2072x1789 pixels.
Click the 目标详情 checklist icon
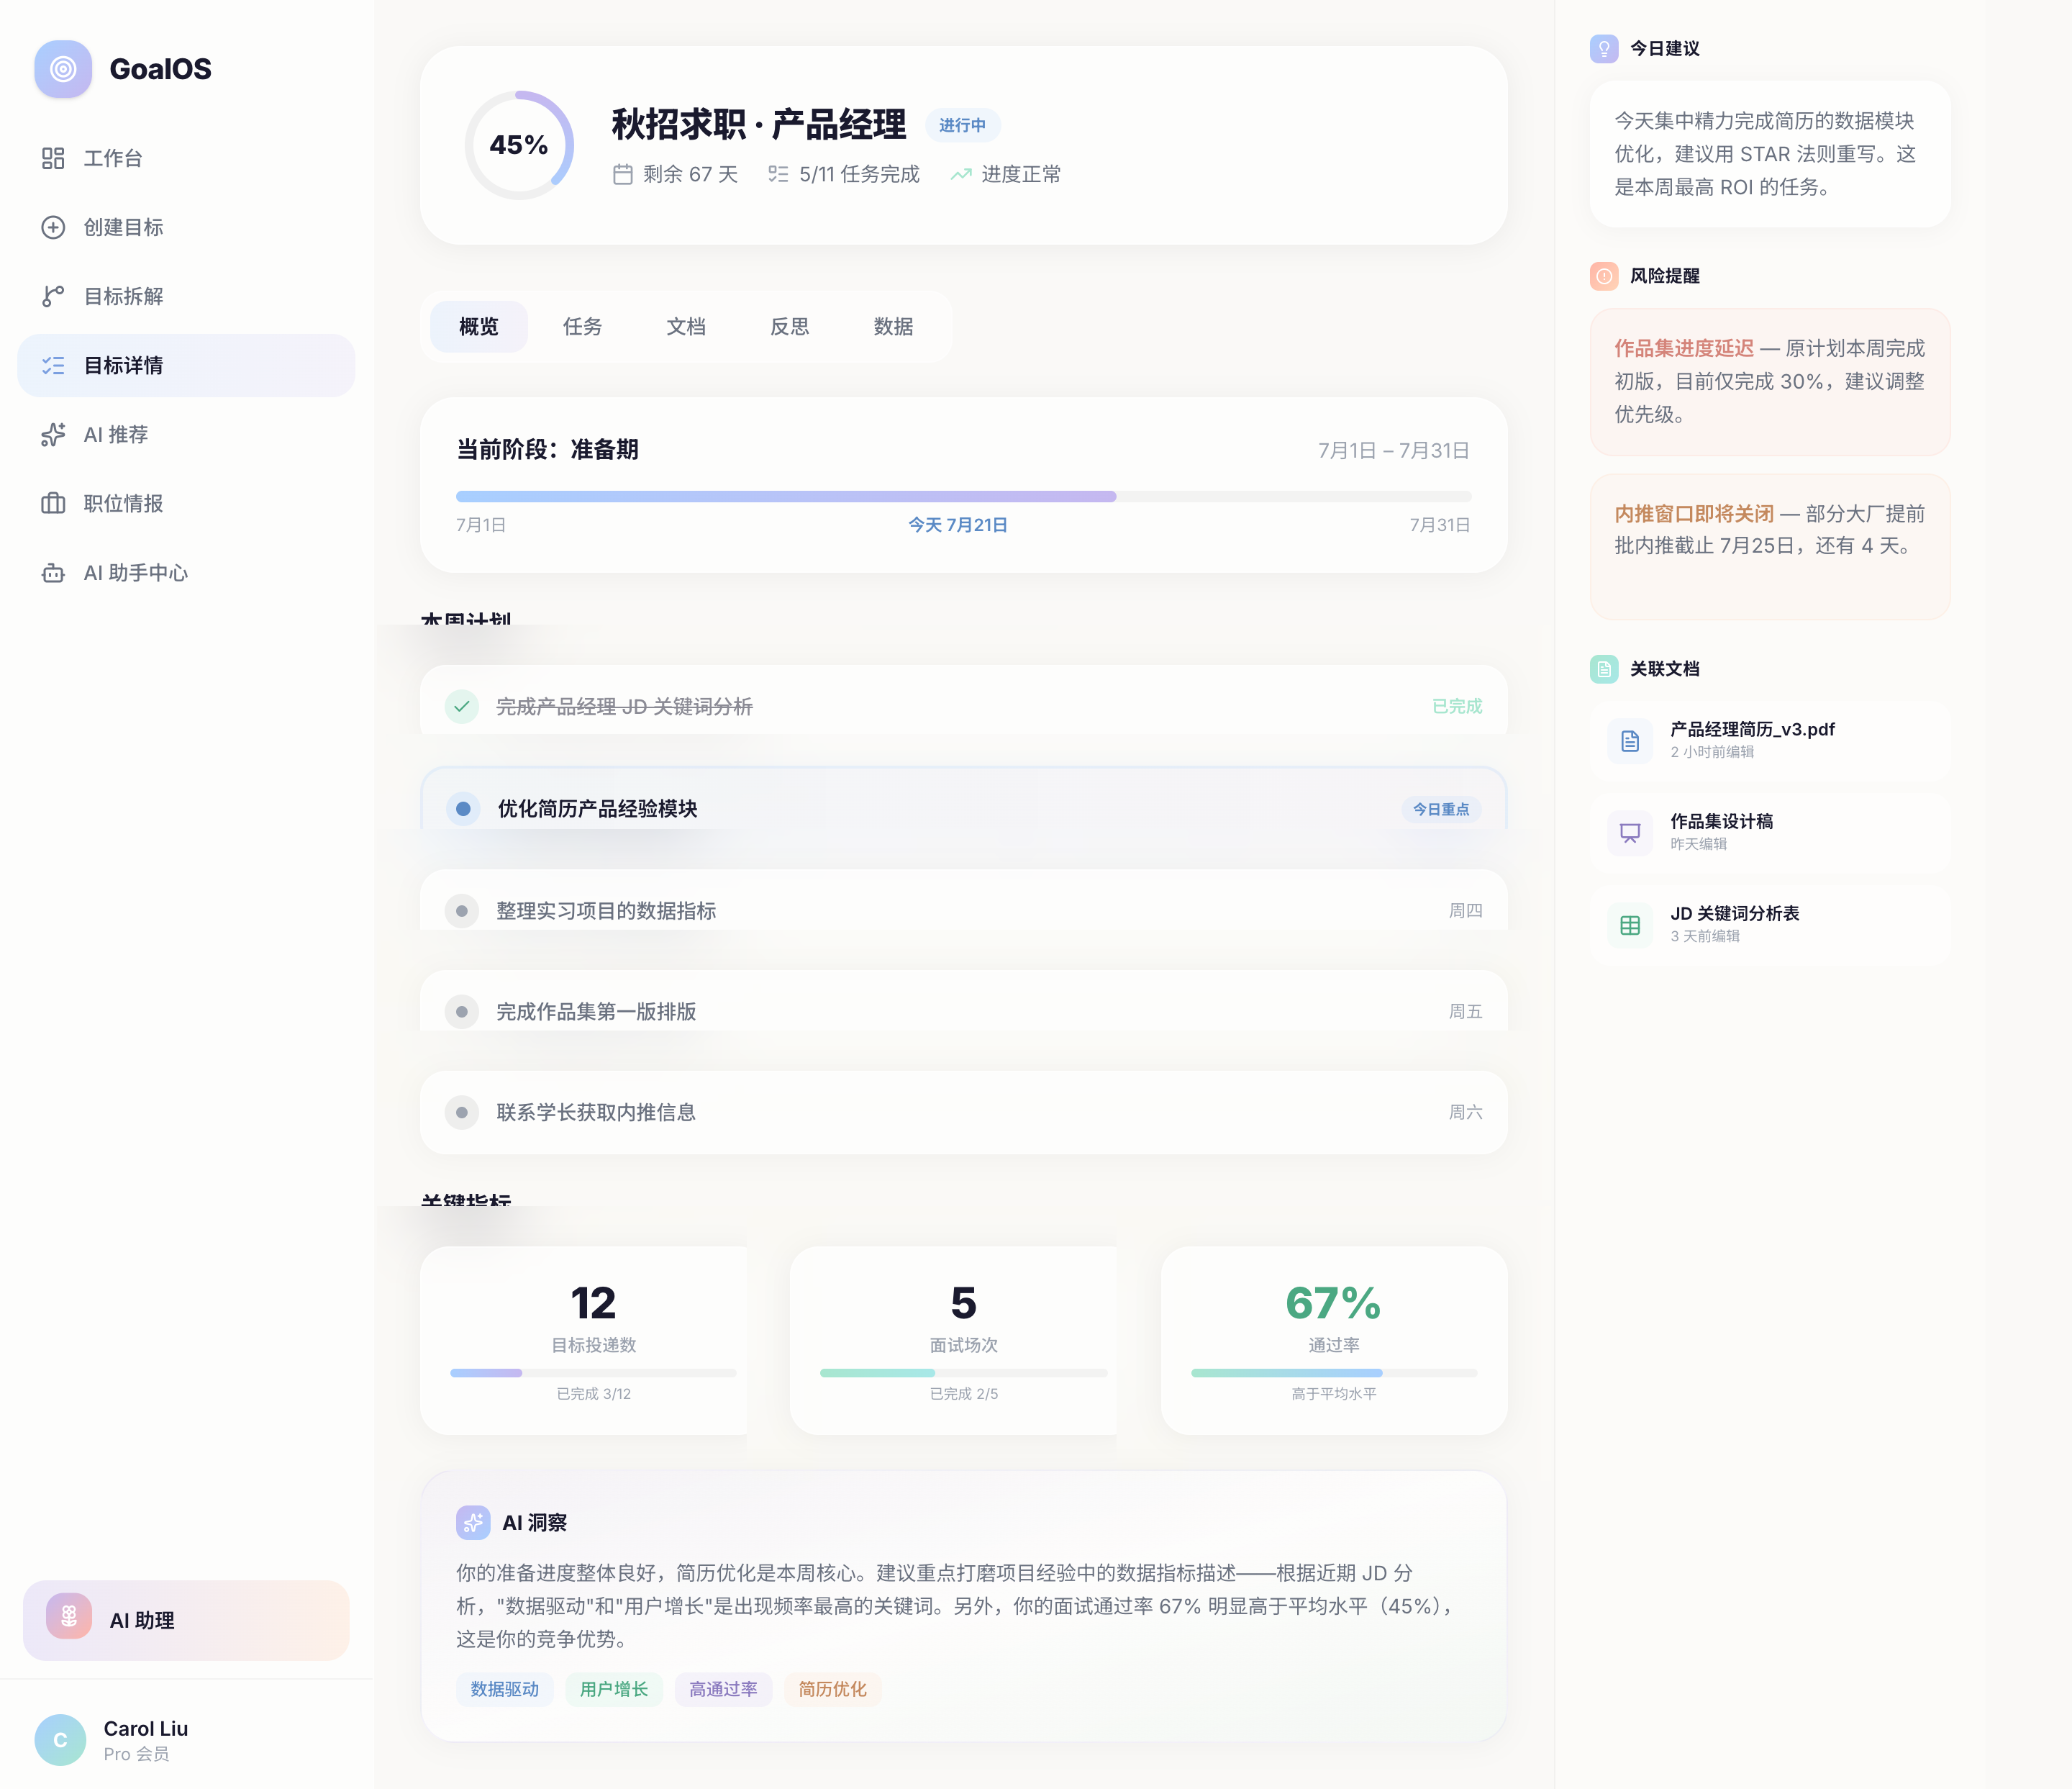pos(53,365)
